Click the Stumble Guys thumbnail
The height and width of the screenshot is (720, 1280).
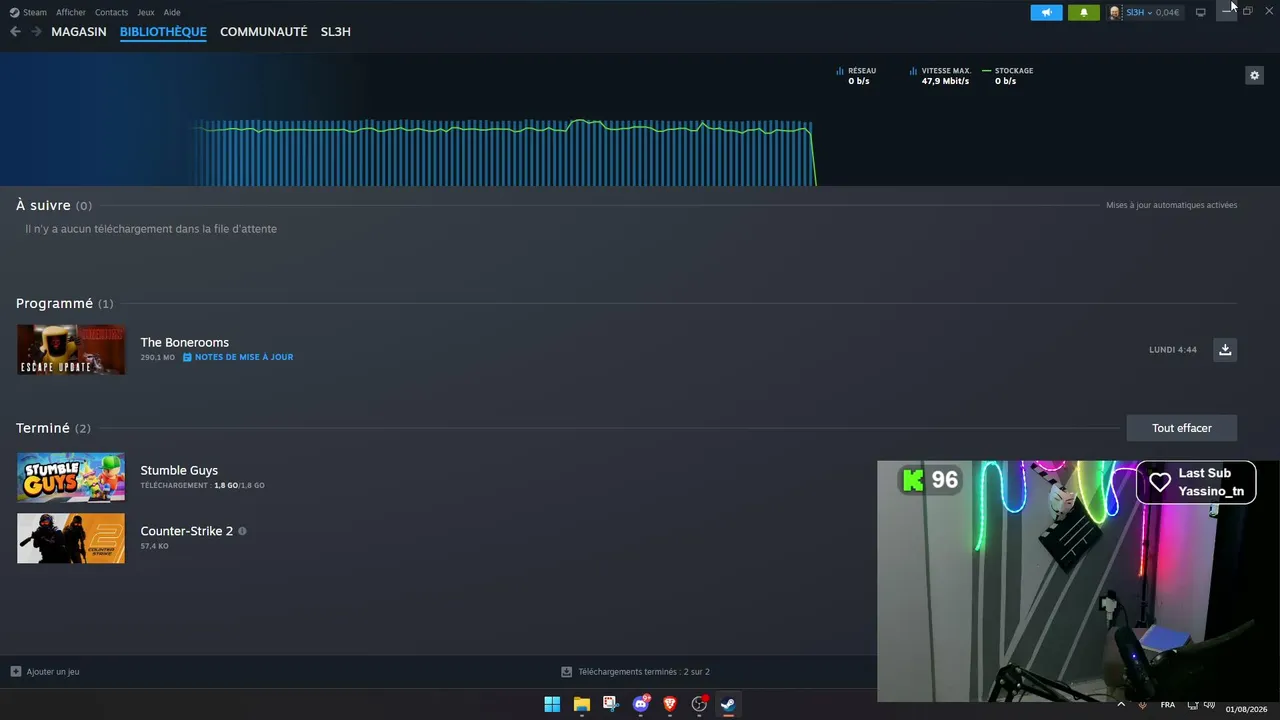71,477
